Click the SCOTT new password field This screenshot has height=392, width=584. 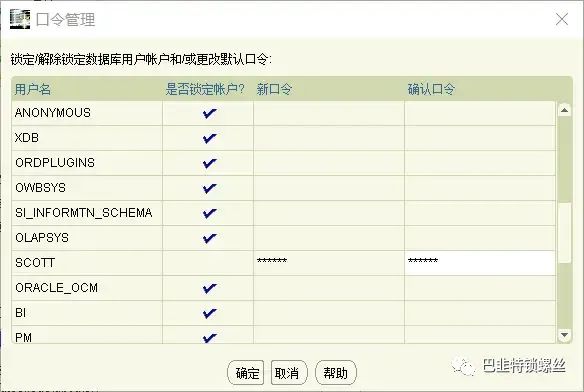pyautogui.click(x=329, y=263)
